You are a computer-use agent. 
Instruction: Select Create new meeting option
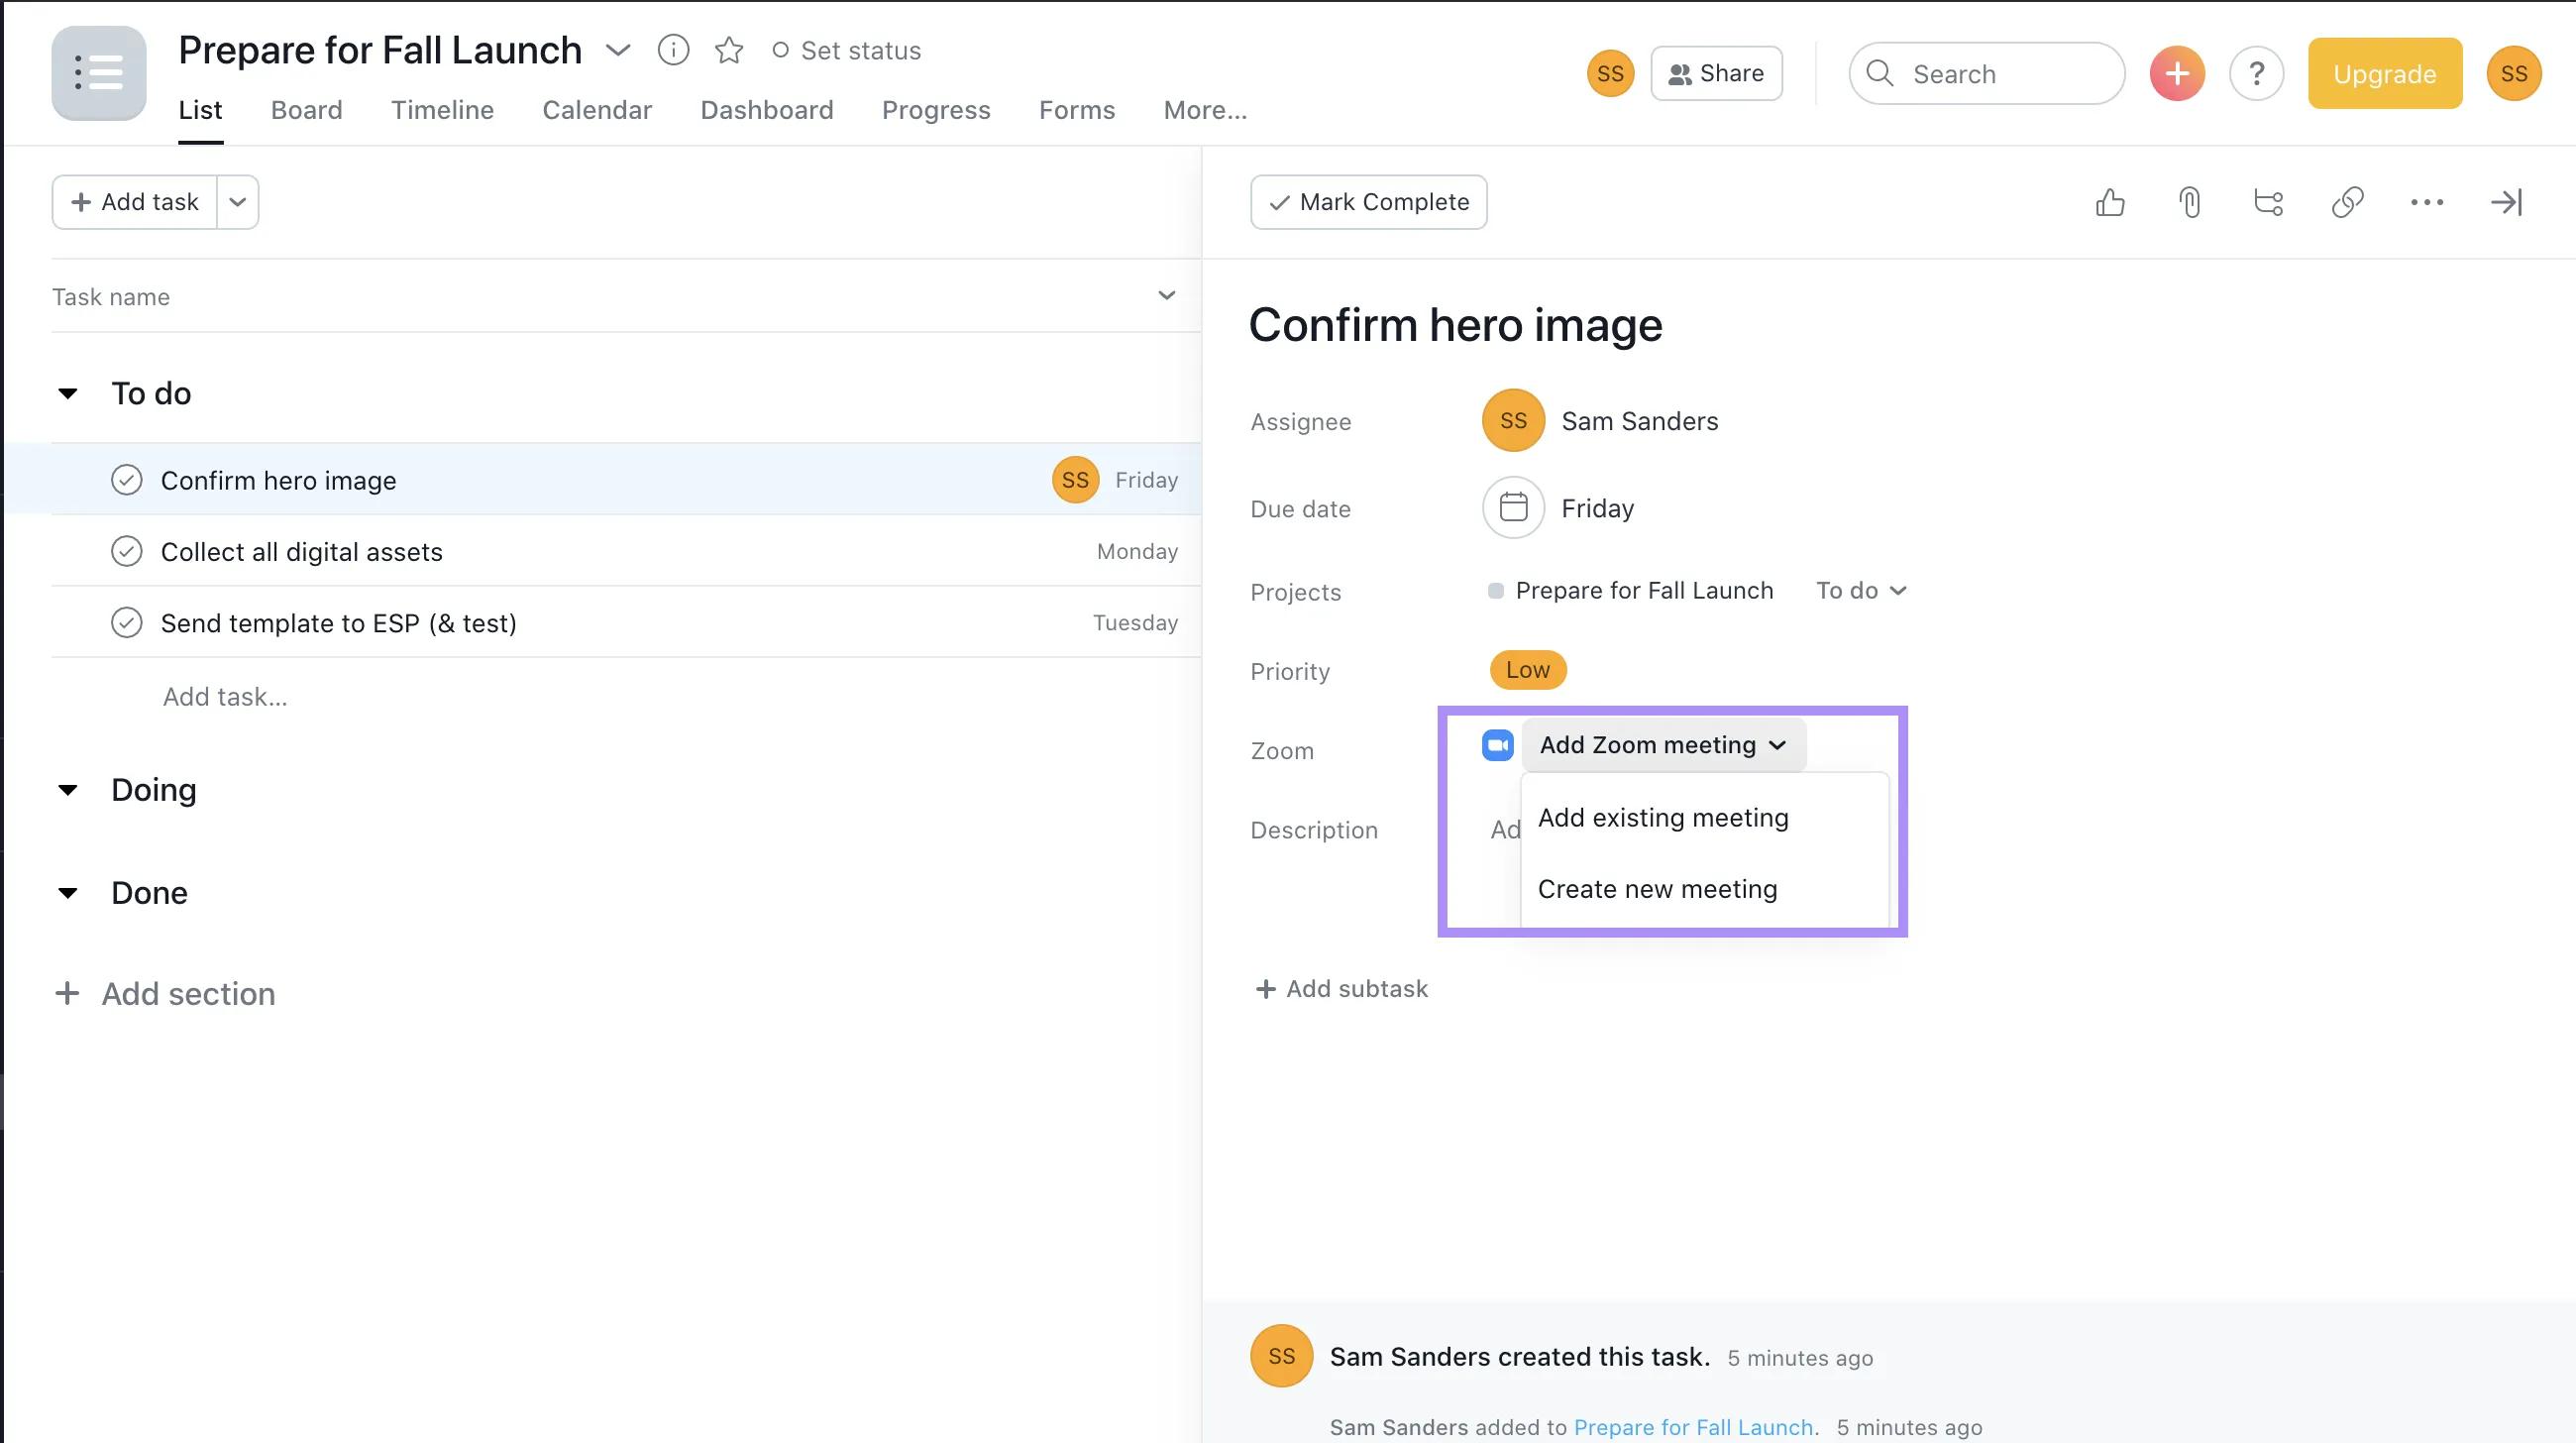coord(1657,889)
